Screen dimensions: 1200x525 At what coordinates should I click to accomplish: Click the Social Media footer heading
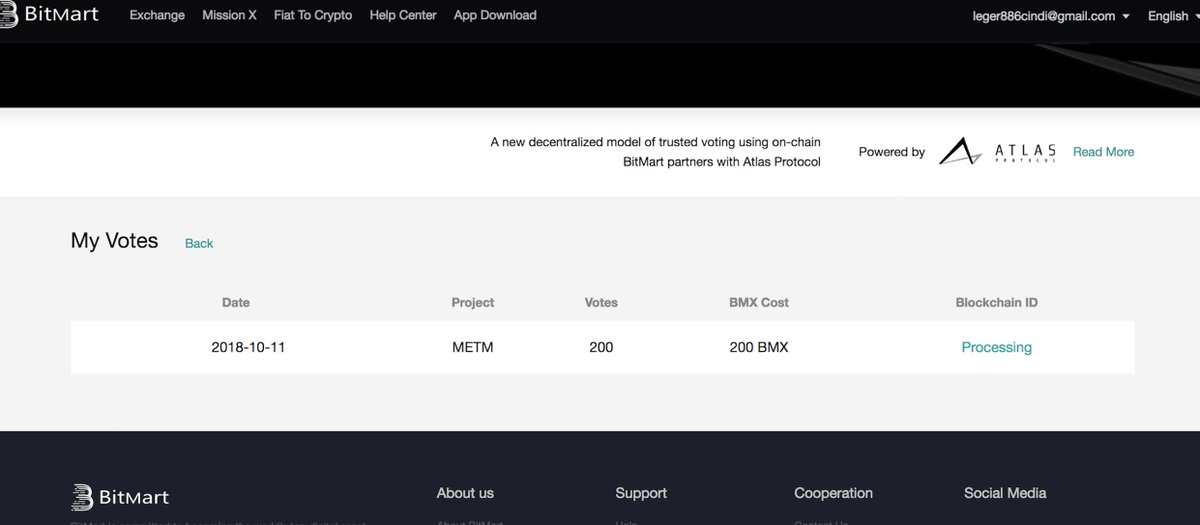[x=1005, y=493]
